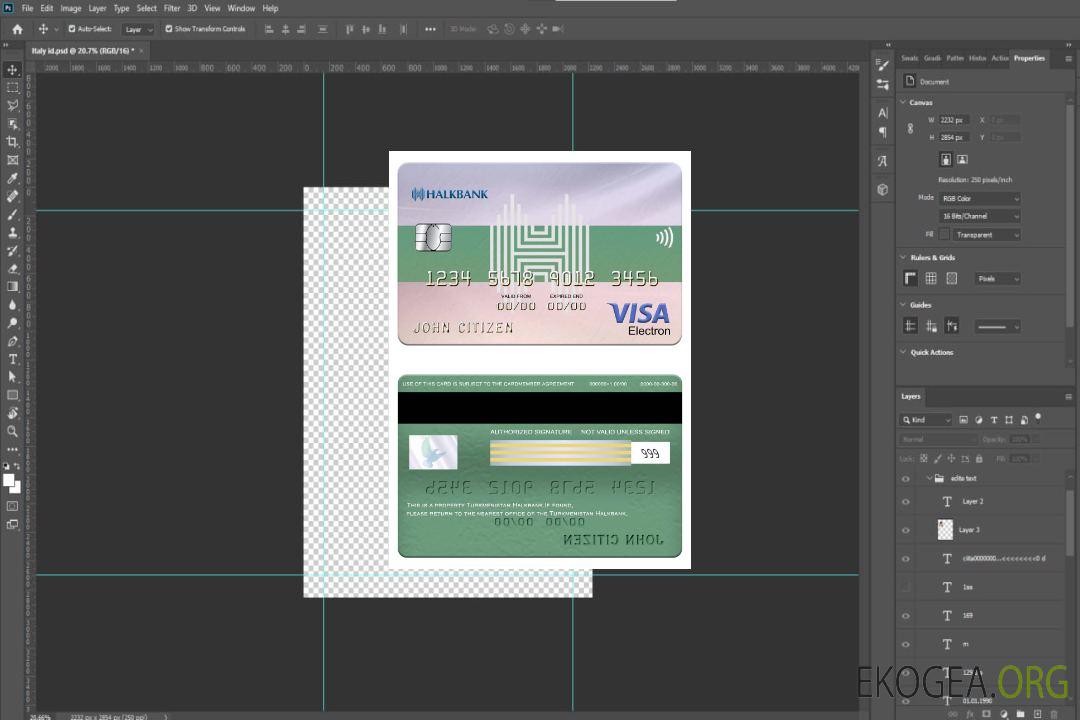The image size is (1080, 720).
Task: Hide the 'edite text' layer group
Action: tap(906, 479)
